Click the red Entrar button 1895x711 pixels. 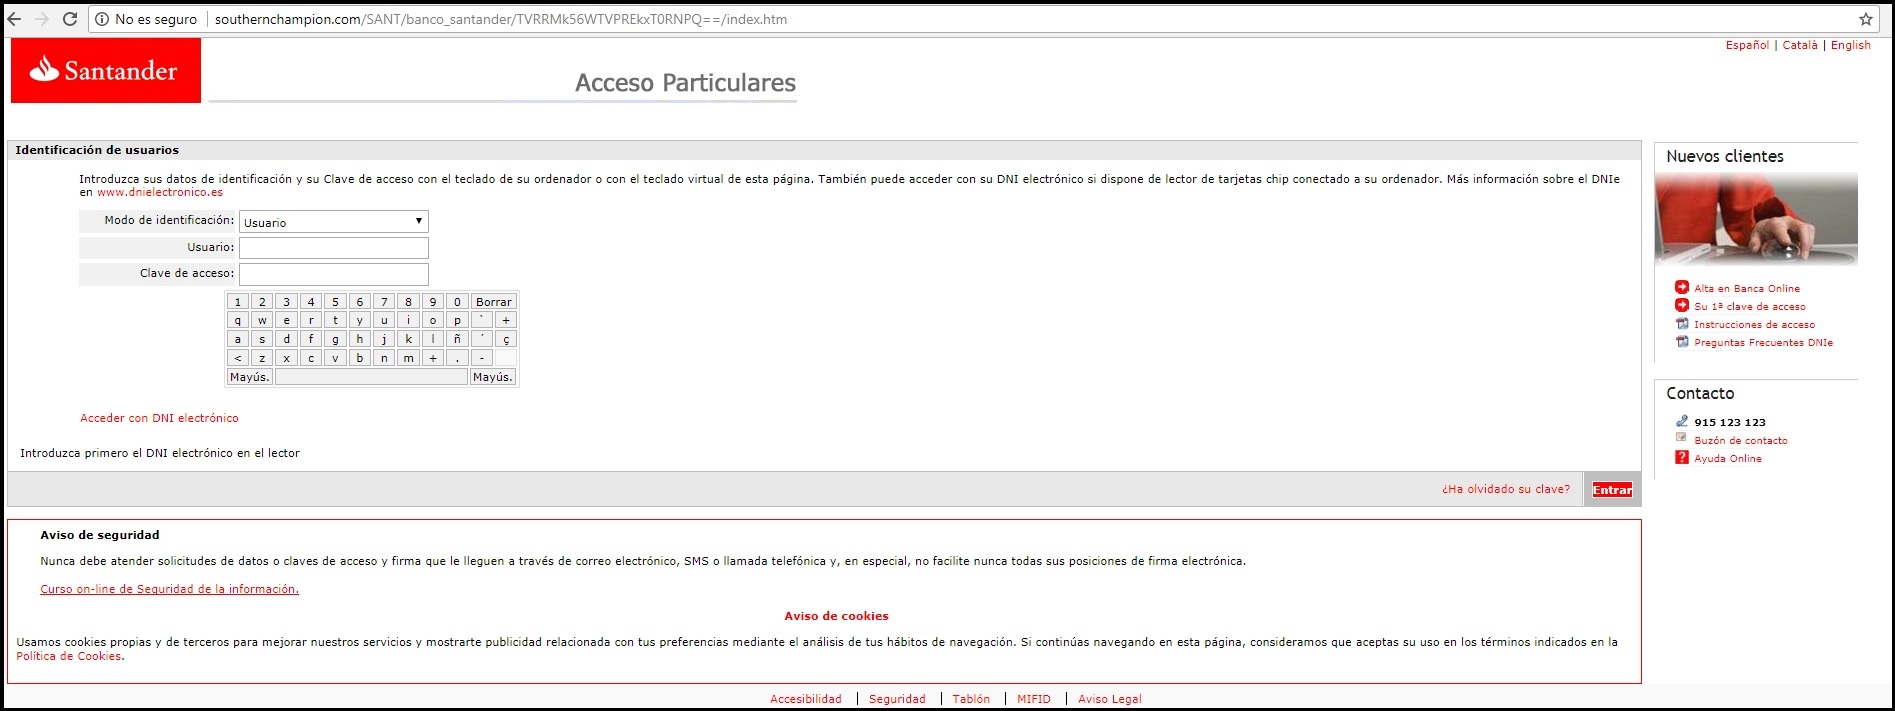pyautogui.click(x=1612, y=490)
